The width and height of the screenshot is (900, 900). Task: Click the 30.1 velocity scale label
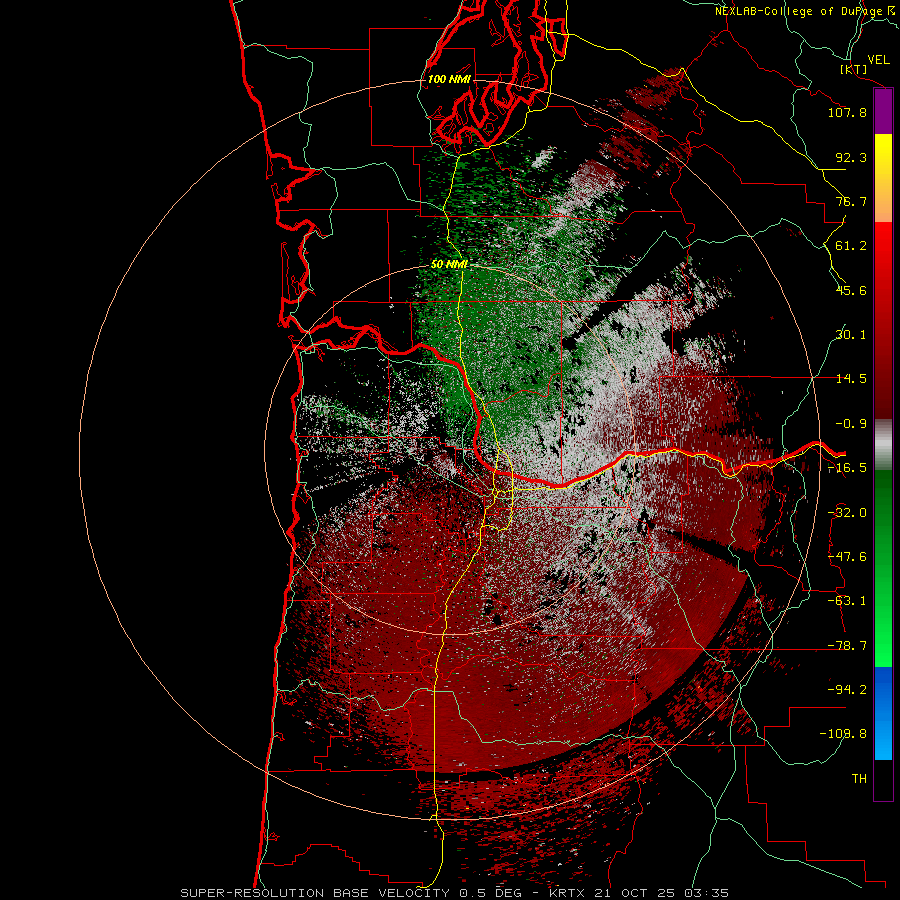(851, 335)
